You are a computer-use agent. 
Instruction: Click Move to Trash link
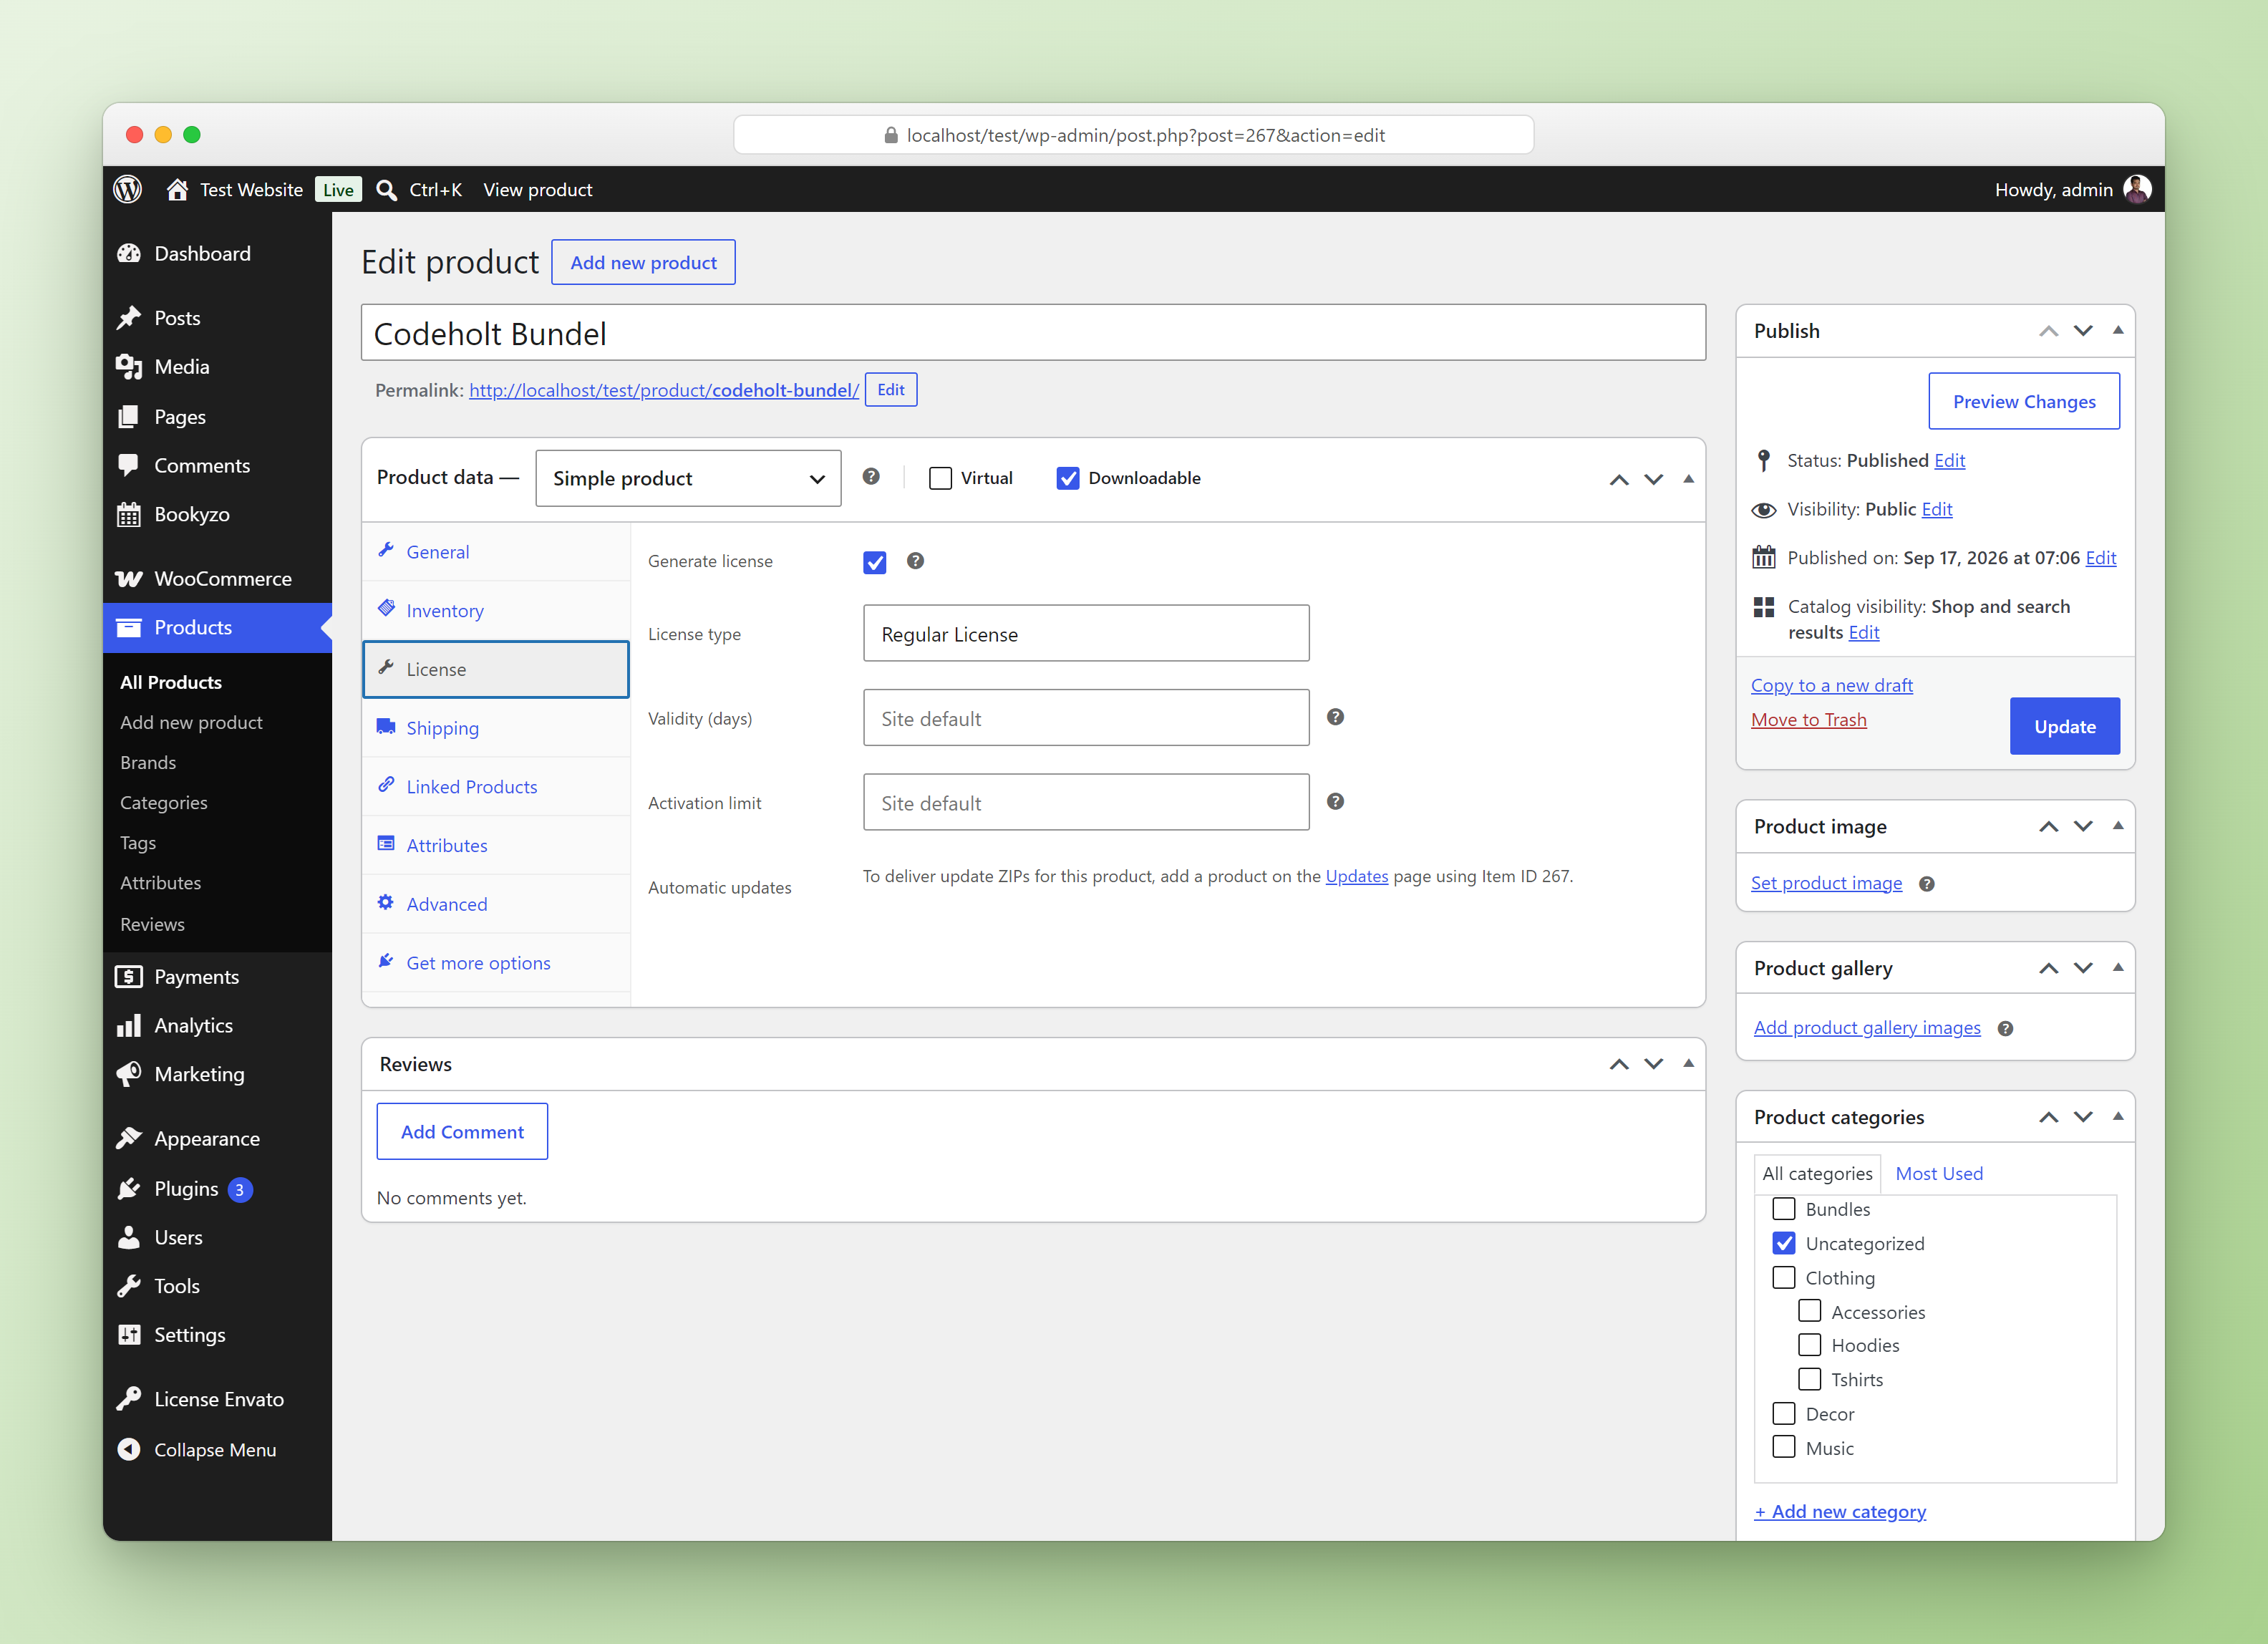pos(1809,719)
